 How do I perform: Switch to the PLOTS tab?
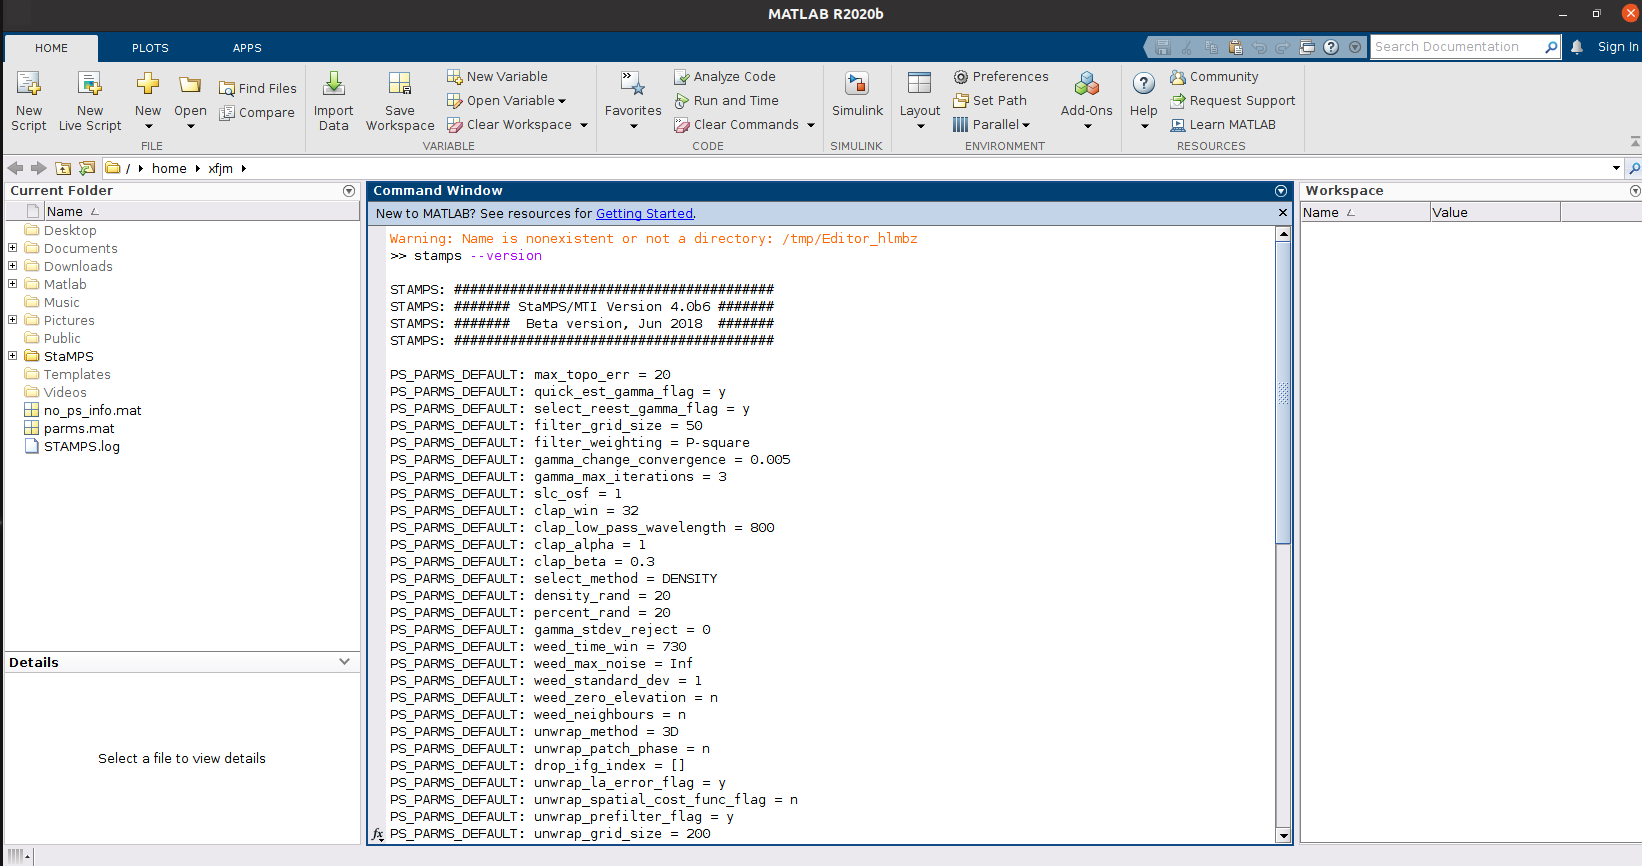tap(150, 48)
